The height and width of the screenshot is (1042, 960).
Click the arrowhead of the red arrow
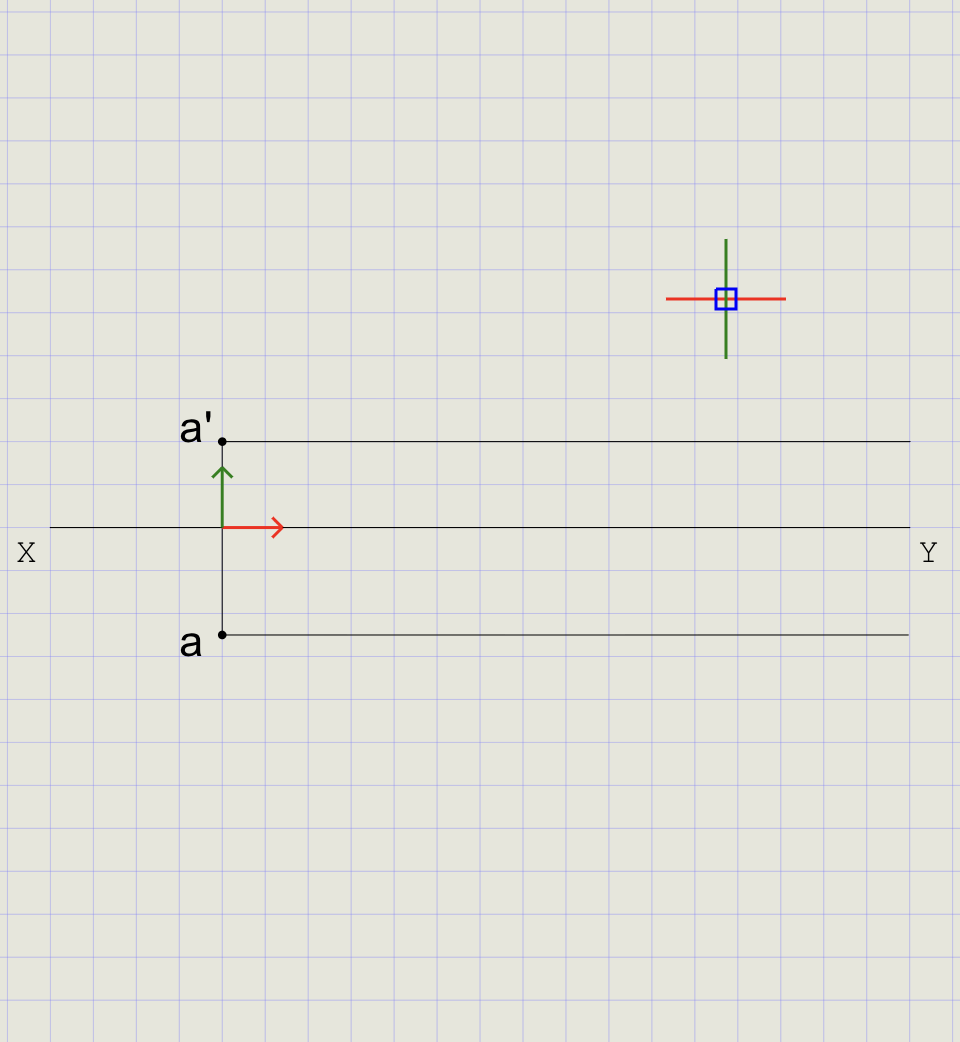pyautogui.click(x=278, y=527)
